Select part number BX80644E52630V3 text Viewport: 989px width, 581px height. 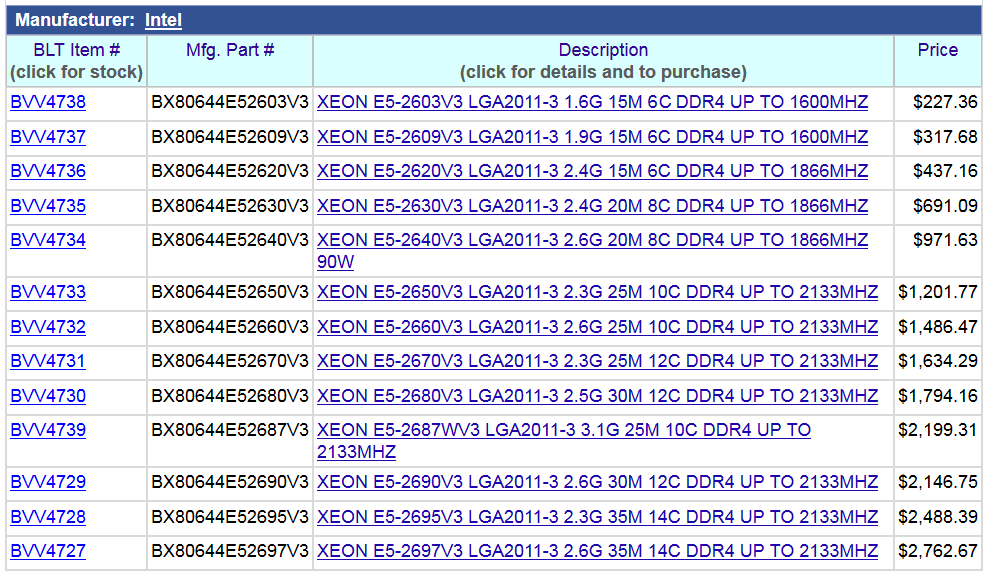[230, 206]
